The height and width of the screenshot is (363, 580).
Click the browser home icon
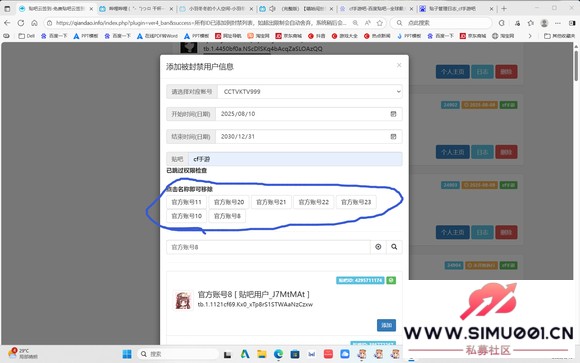[x=34, y=23]
